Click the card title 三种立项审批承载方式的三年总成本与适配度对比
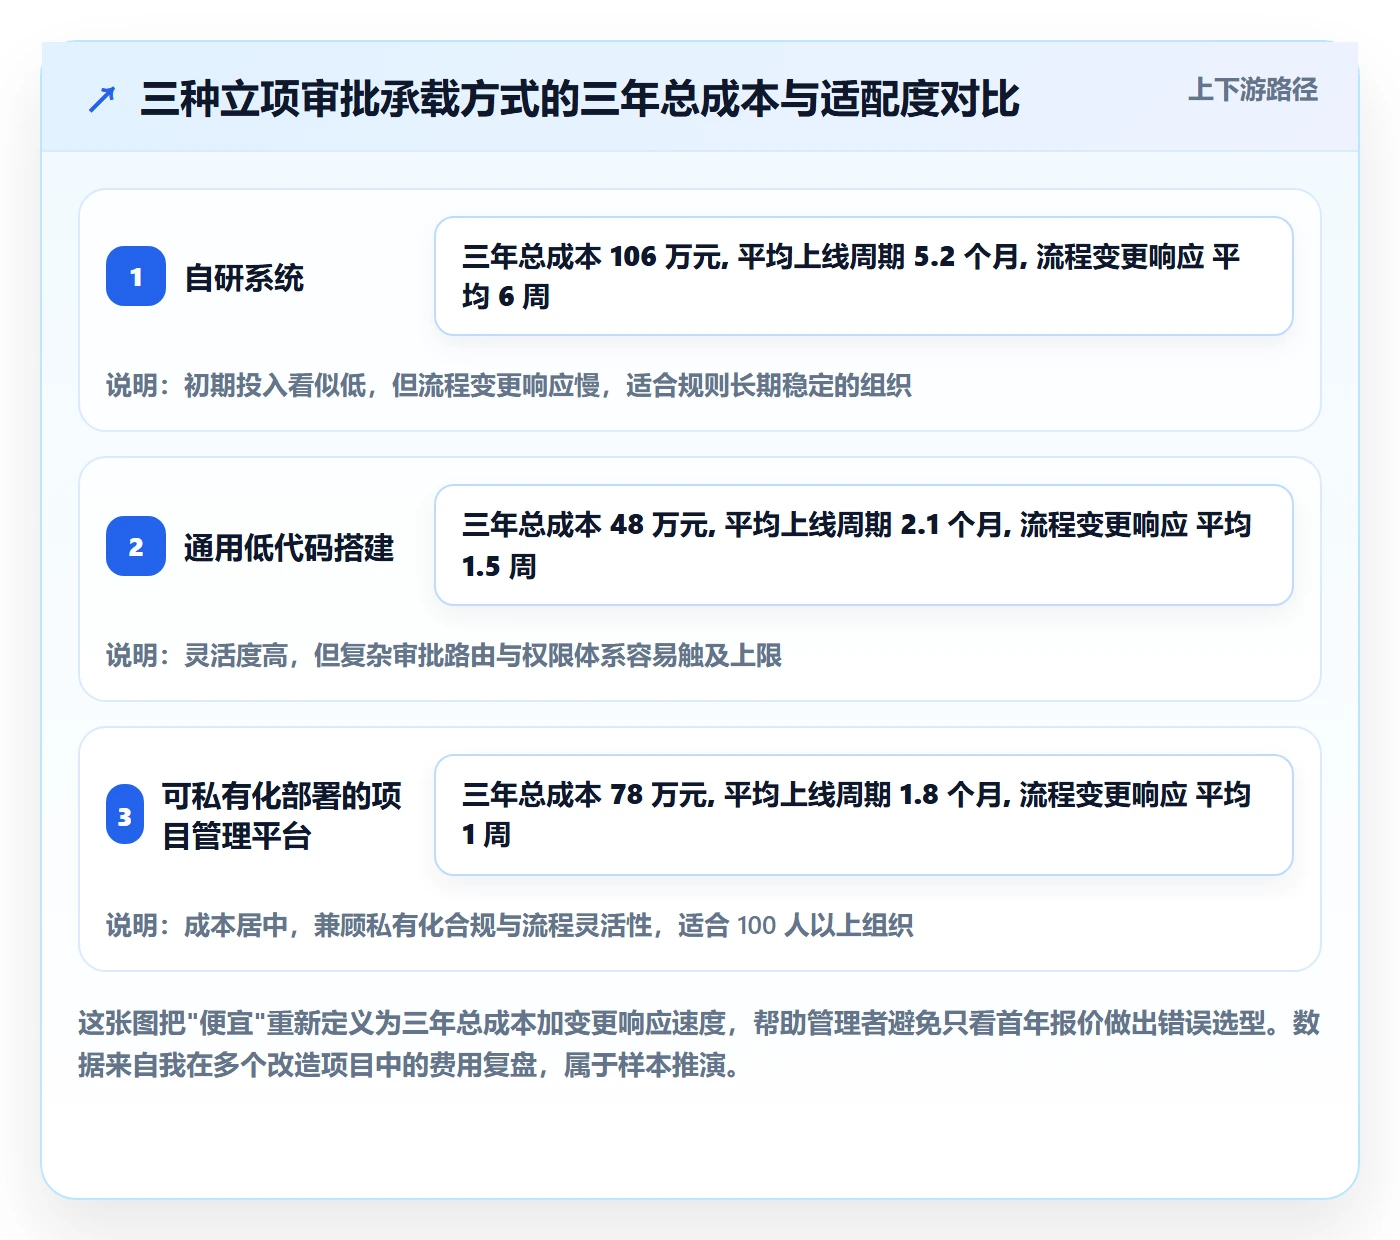1400x1240 pixels. [579, 99]
